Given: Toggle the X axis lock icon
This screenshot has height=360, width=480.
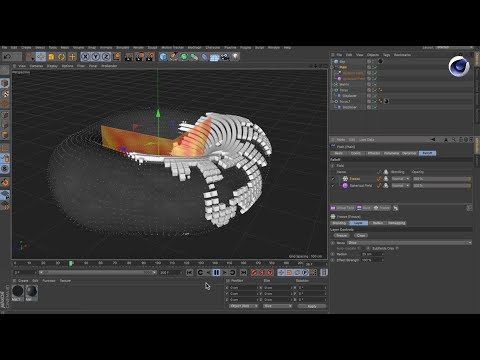Looking at the screenshot, I should (x=85, y=57).
